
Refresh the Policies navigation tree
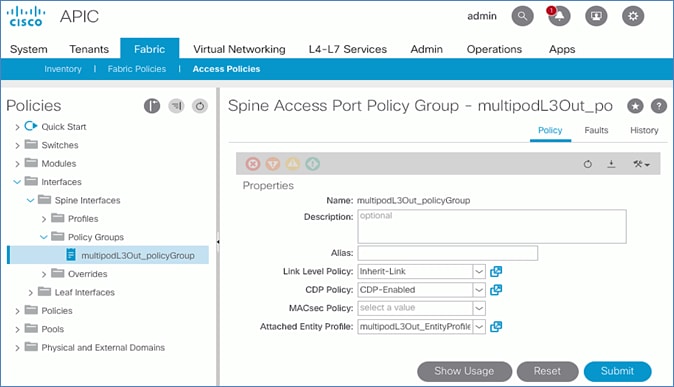(x=200, y=106)
